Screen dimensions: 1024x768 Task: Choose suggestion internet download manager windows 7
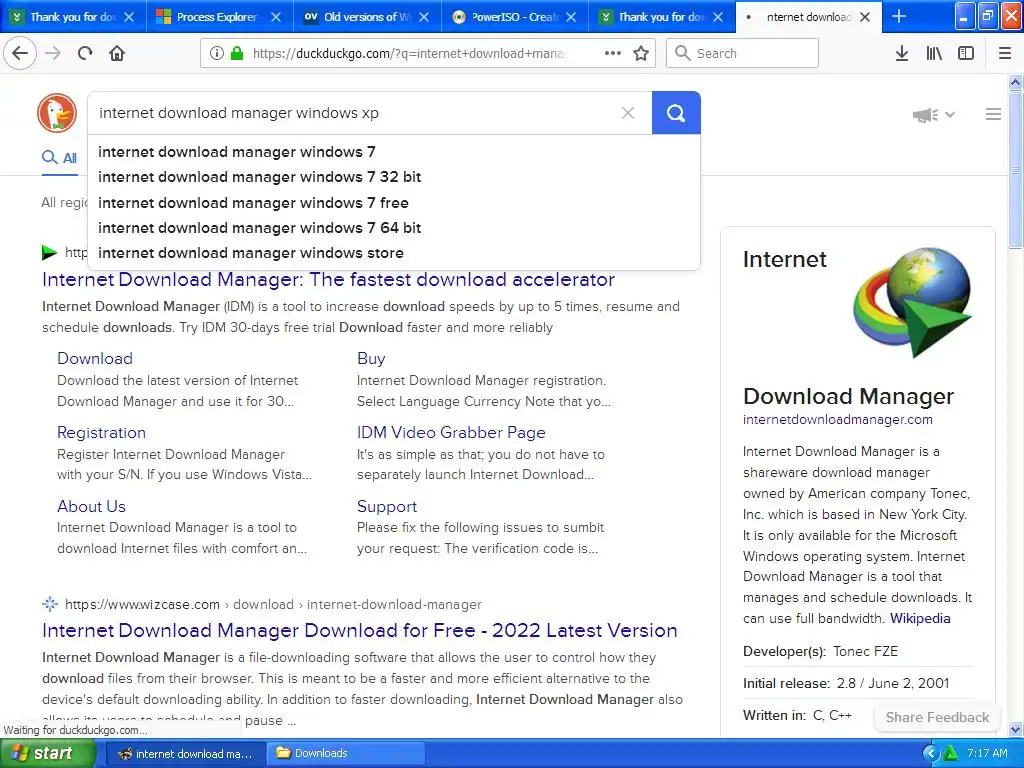click(x=394, y=152)
